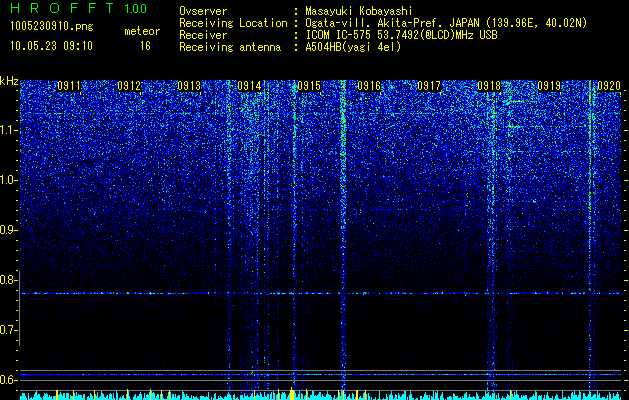Click the kHz axis unit label
The image size is (629, 400).
(9, 81)
